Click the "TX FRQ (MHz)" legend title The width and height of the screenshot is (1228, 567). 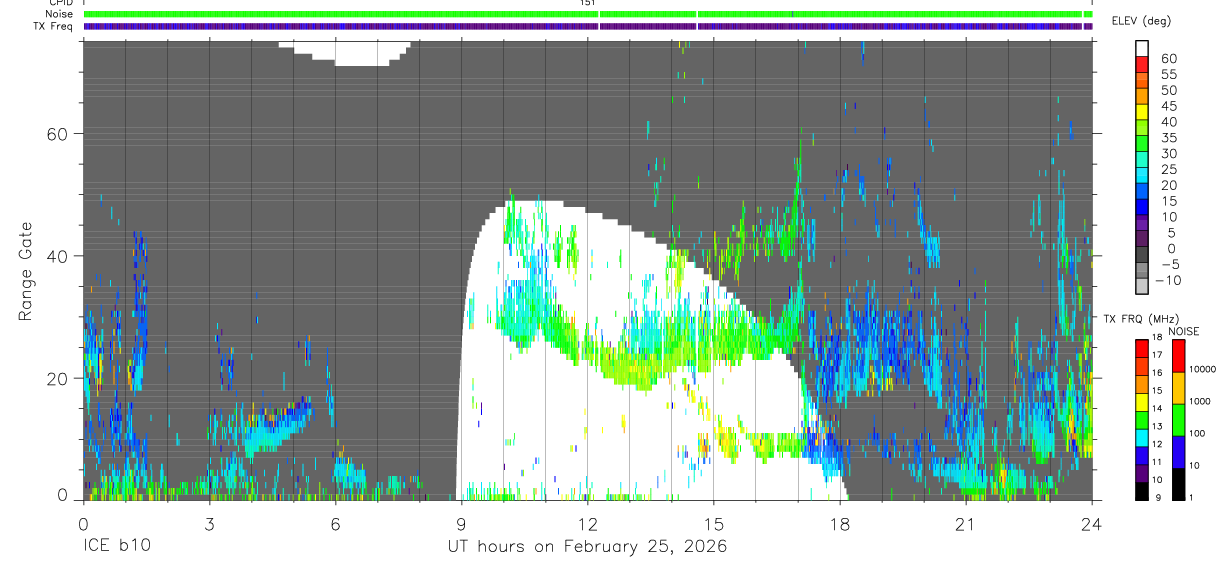coord(1141,319)
